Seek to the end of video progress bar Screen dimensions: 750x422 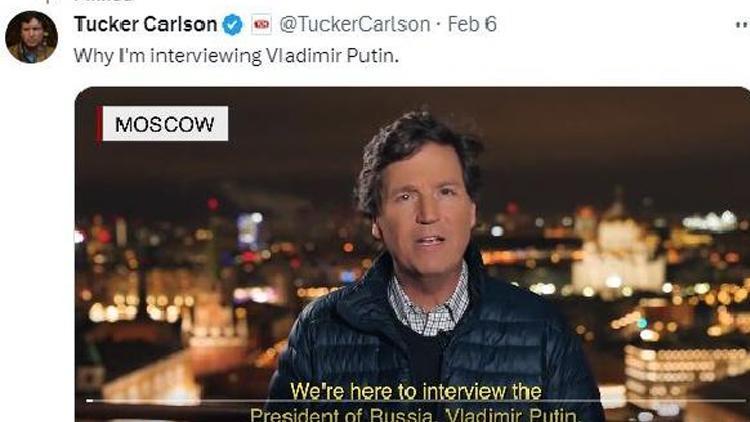click(x=744, y=401)
